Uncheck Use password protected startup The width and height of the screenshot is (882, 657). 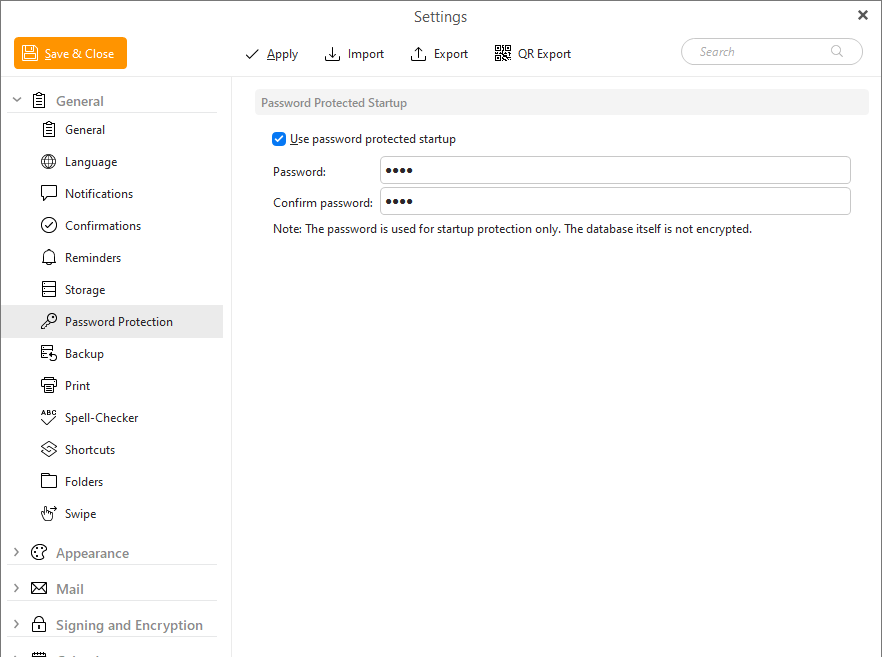(278, 139)
